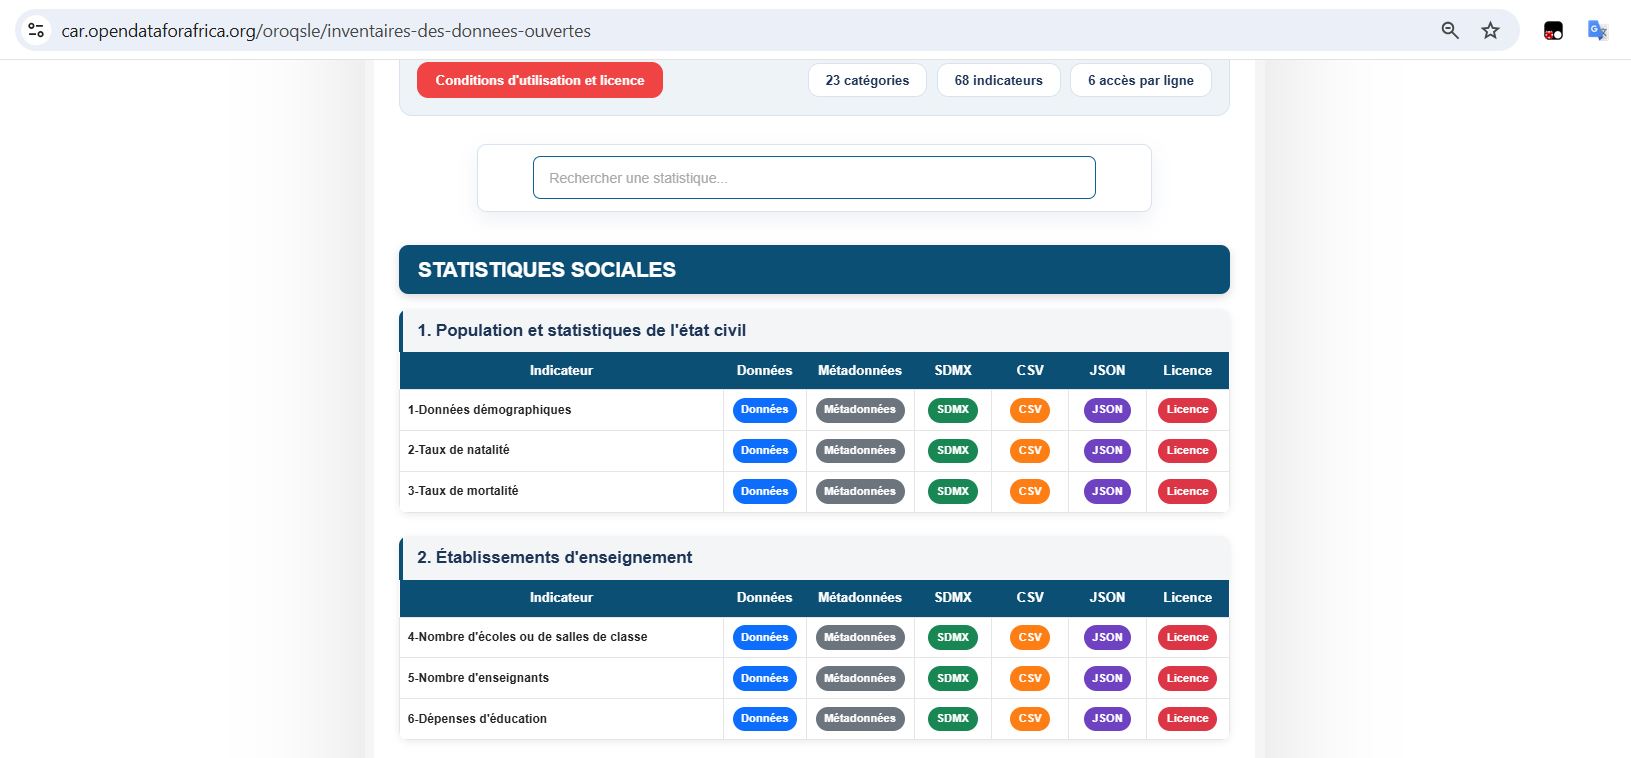Image resolution: width=1631 pixels, height=758 pixels.
Task: Bookmark this page with the star icon
Action: click(x=1490, y=30)
